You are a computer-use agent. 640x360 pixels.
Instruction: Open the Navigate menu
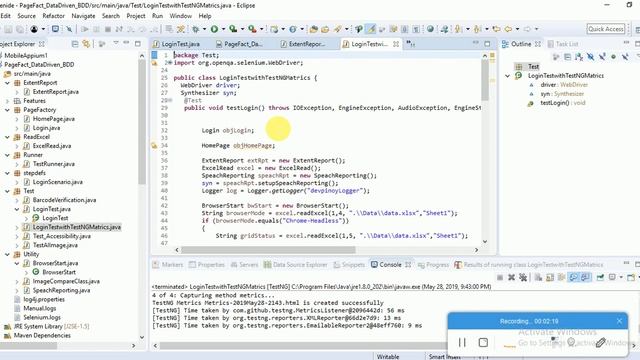pos(83,16)
